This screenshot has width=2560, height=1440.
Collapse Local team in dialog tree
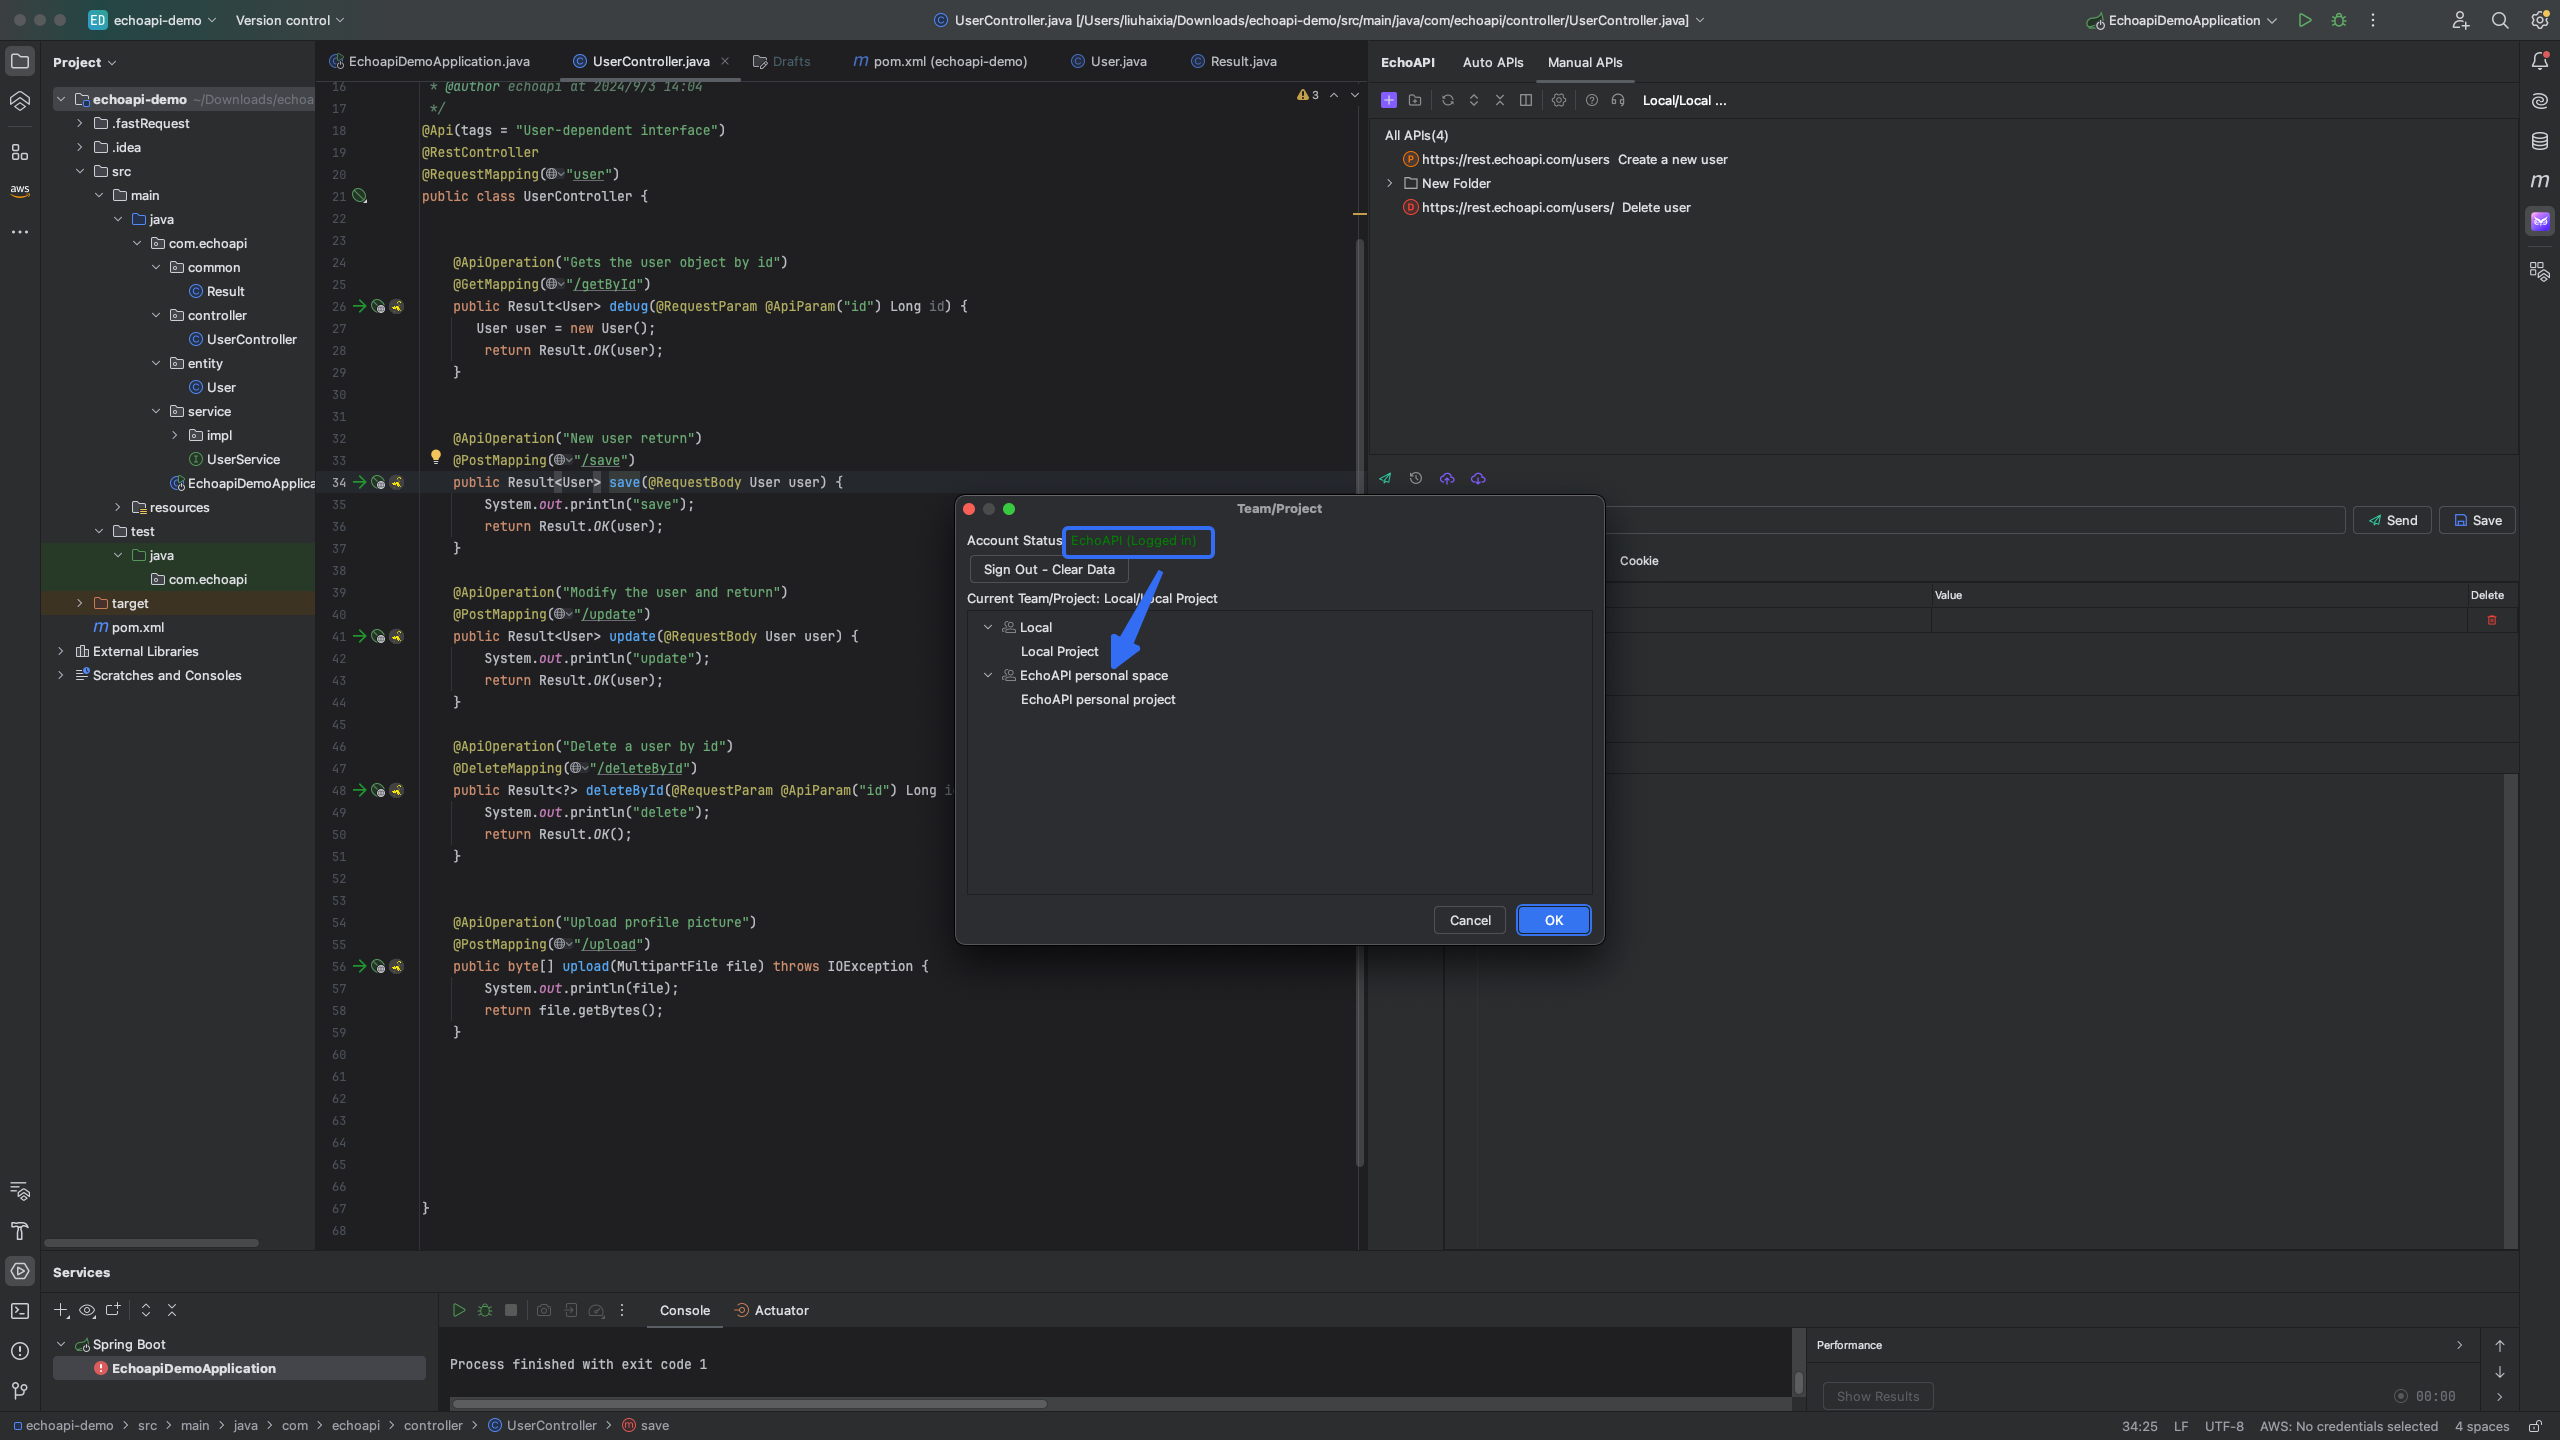pyautogui.click(x=988, y=627)
